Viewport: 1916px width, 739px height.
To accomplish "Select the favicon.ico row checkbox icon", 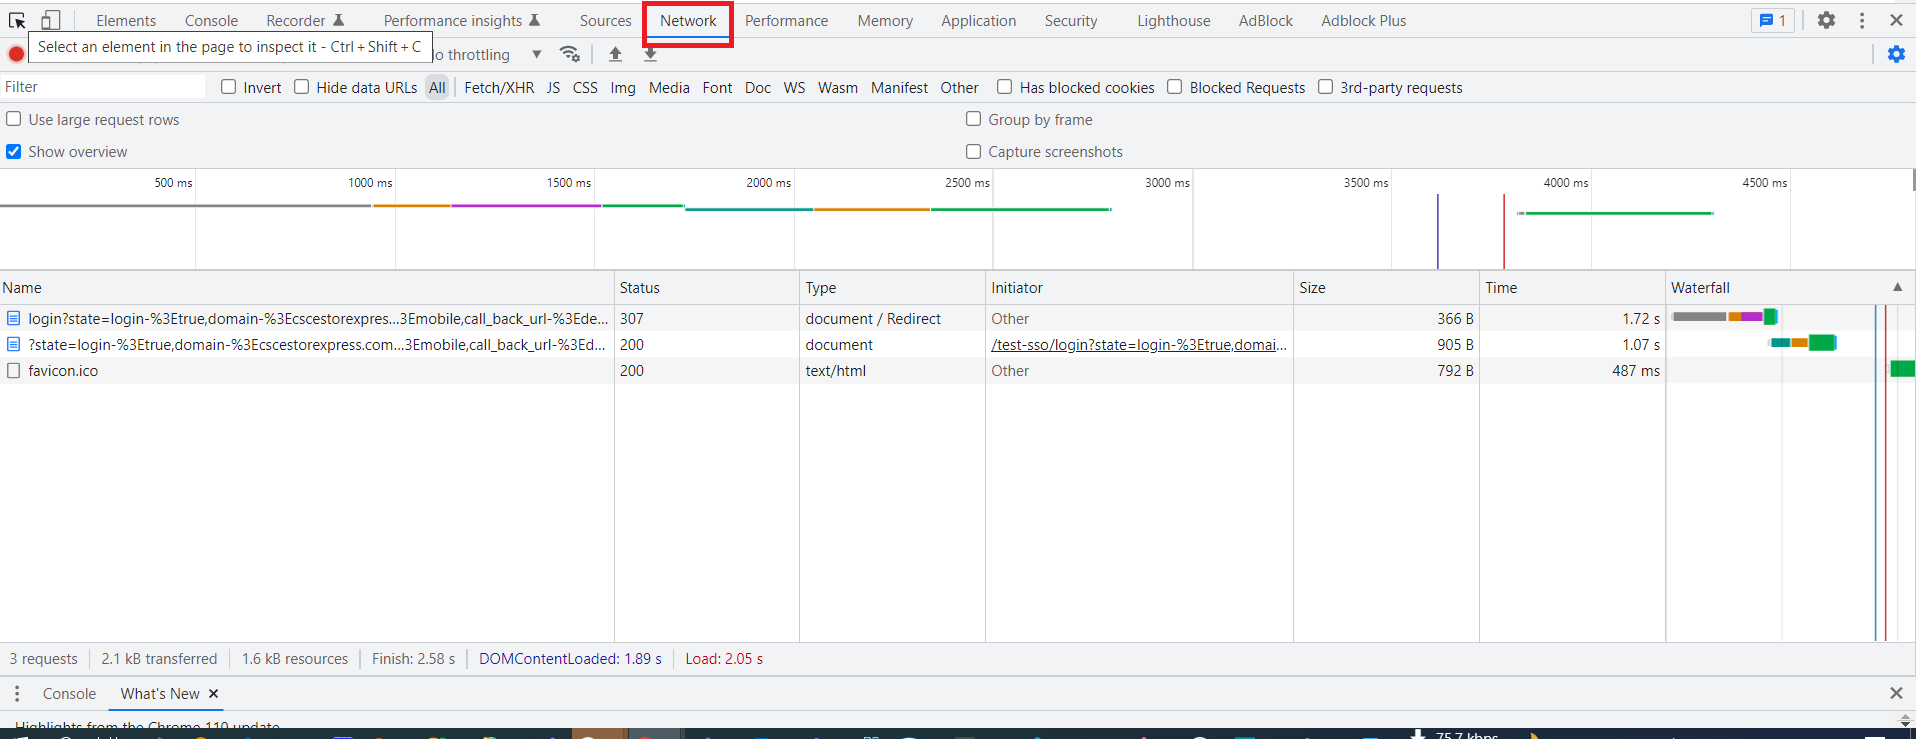I will click(14, 370).
